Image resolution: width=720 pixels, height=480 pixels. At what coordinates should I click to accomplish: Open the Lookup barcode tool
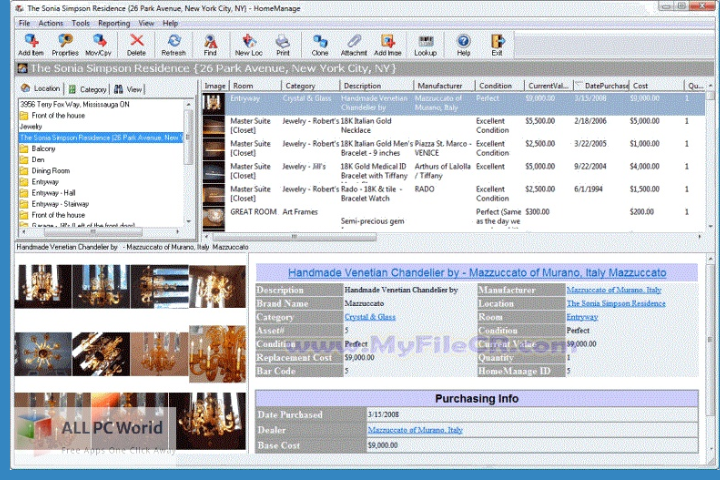pyautogui.click(x=425, y=45)
